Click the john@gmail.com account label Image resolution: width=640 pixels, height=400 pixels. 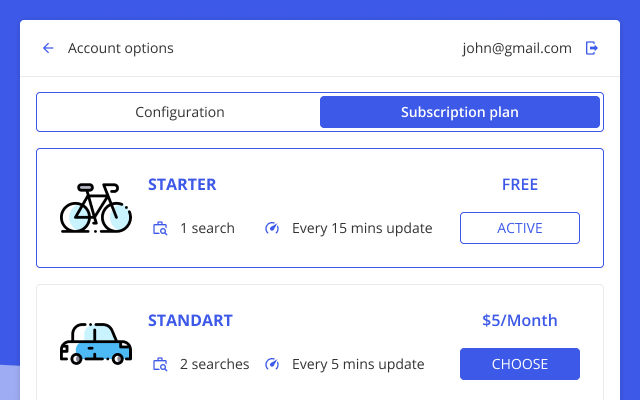pos(517,49)
